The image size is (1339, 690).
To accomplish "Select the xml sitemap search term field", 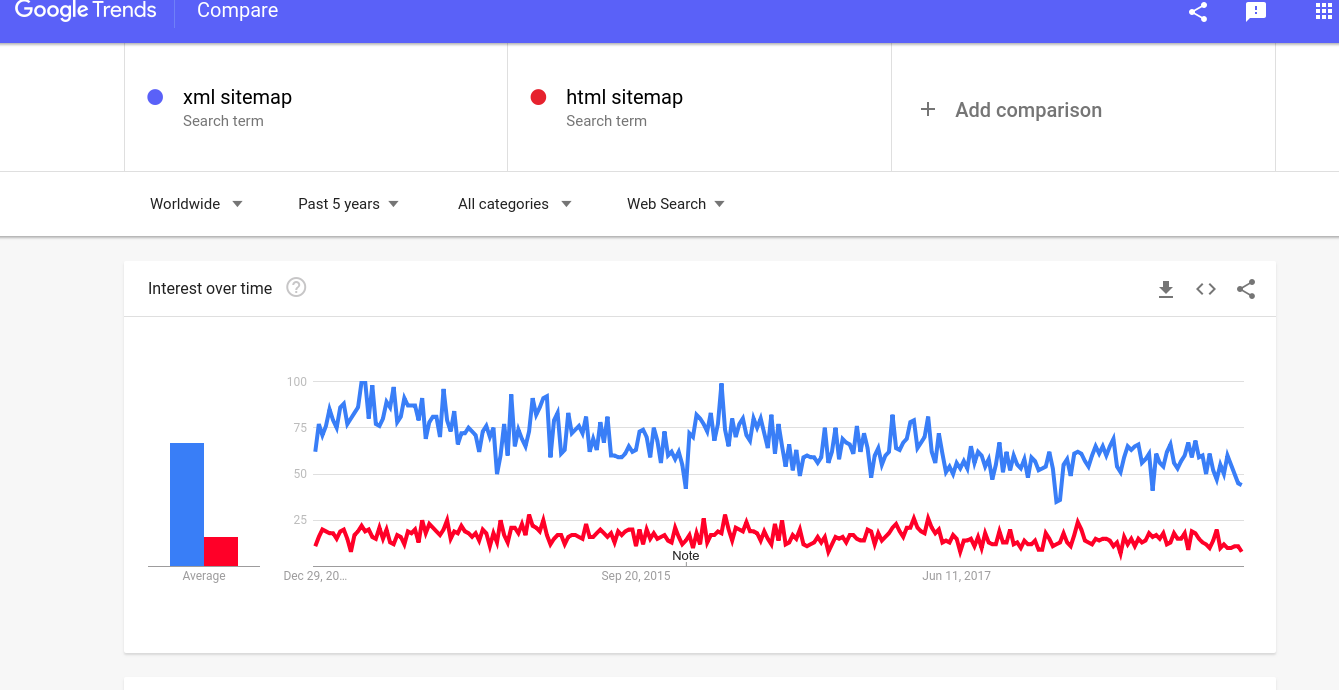I will (x=237, y=97).
